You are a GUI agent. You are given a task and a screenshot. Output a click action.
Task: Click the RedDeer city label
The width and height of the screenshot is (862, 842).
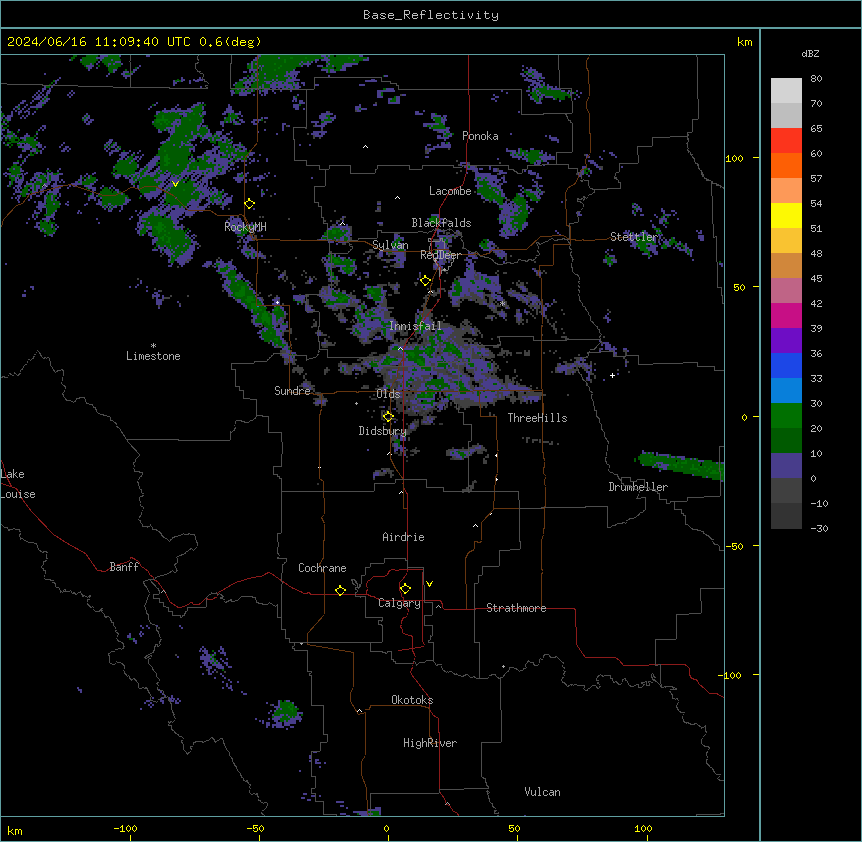[441, 255]
